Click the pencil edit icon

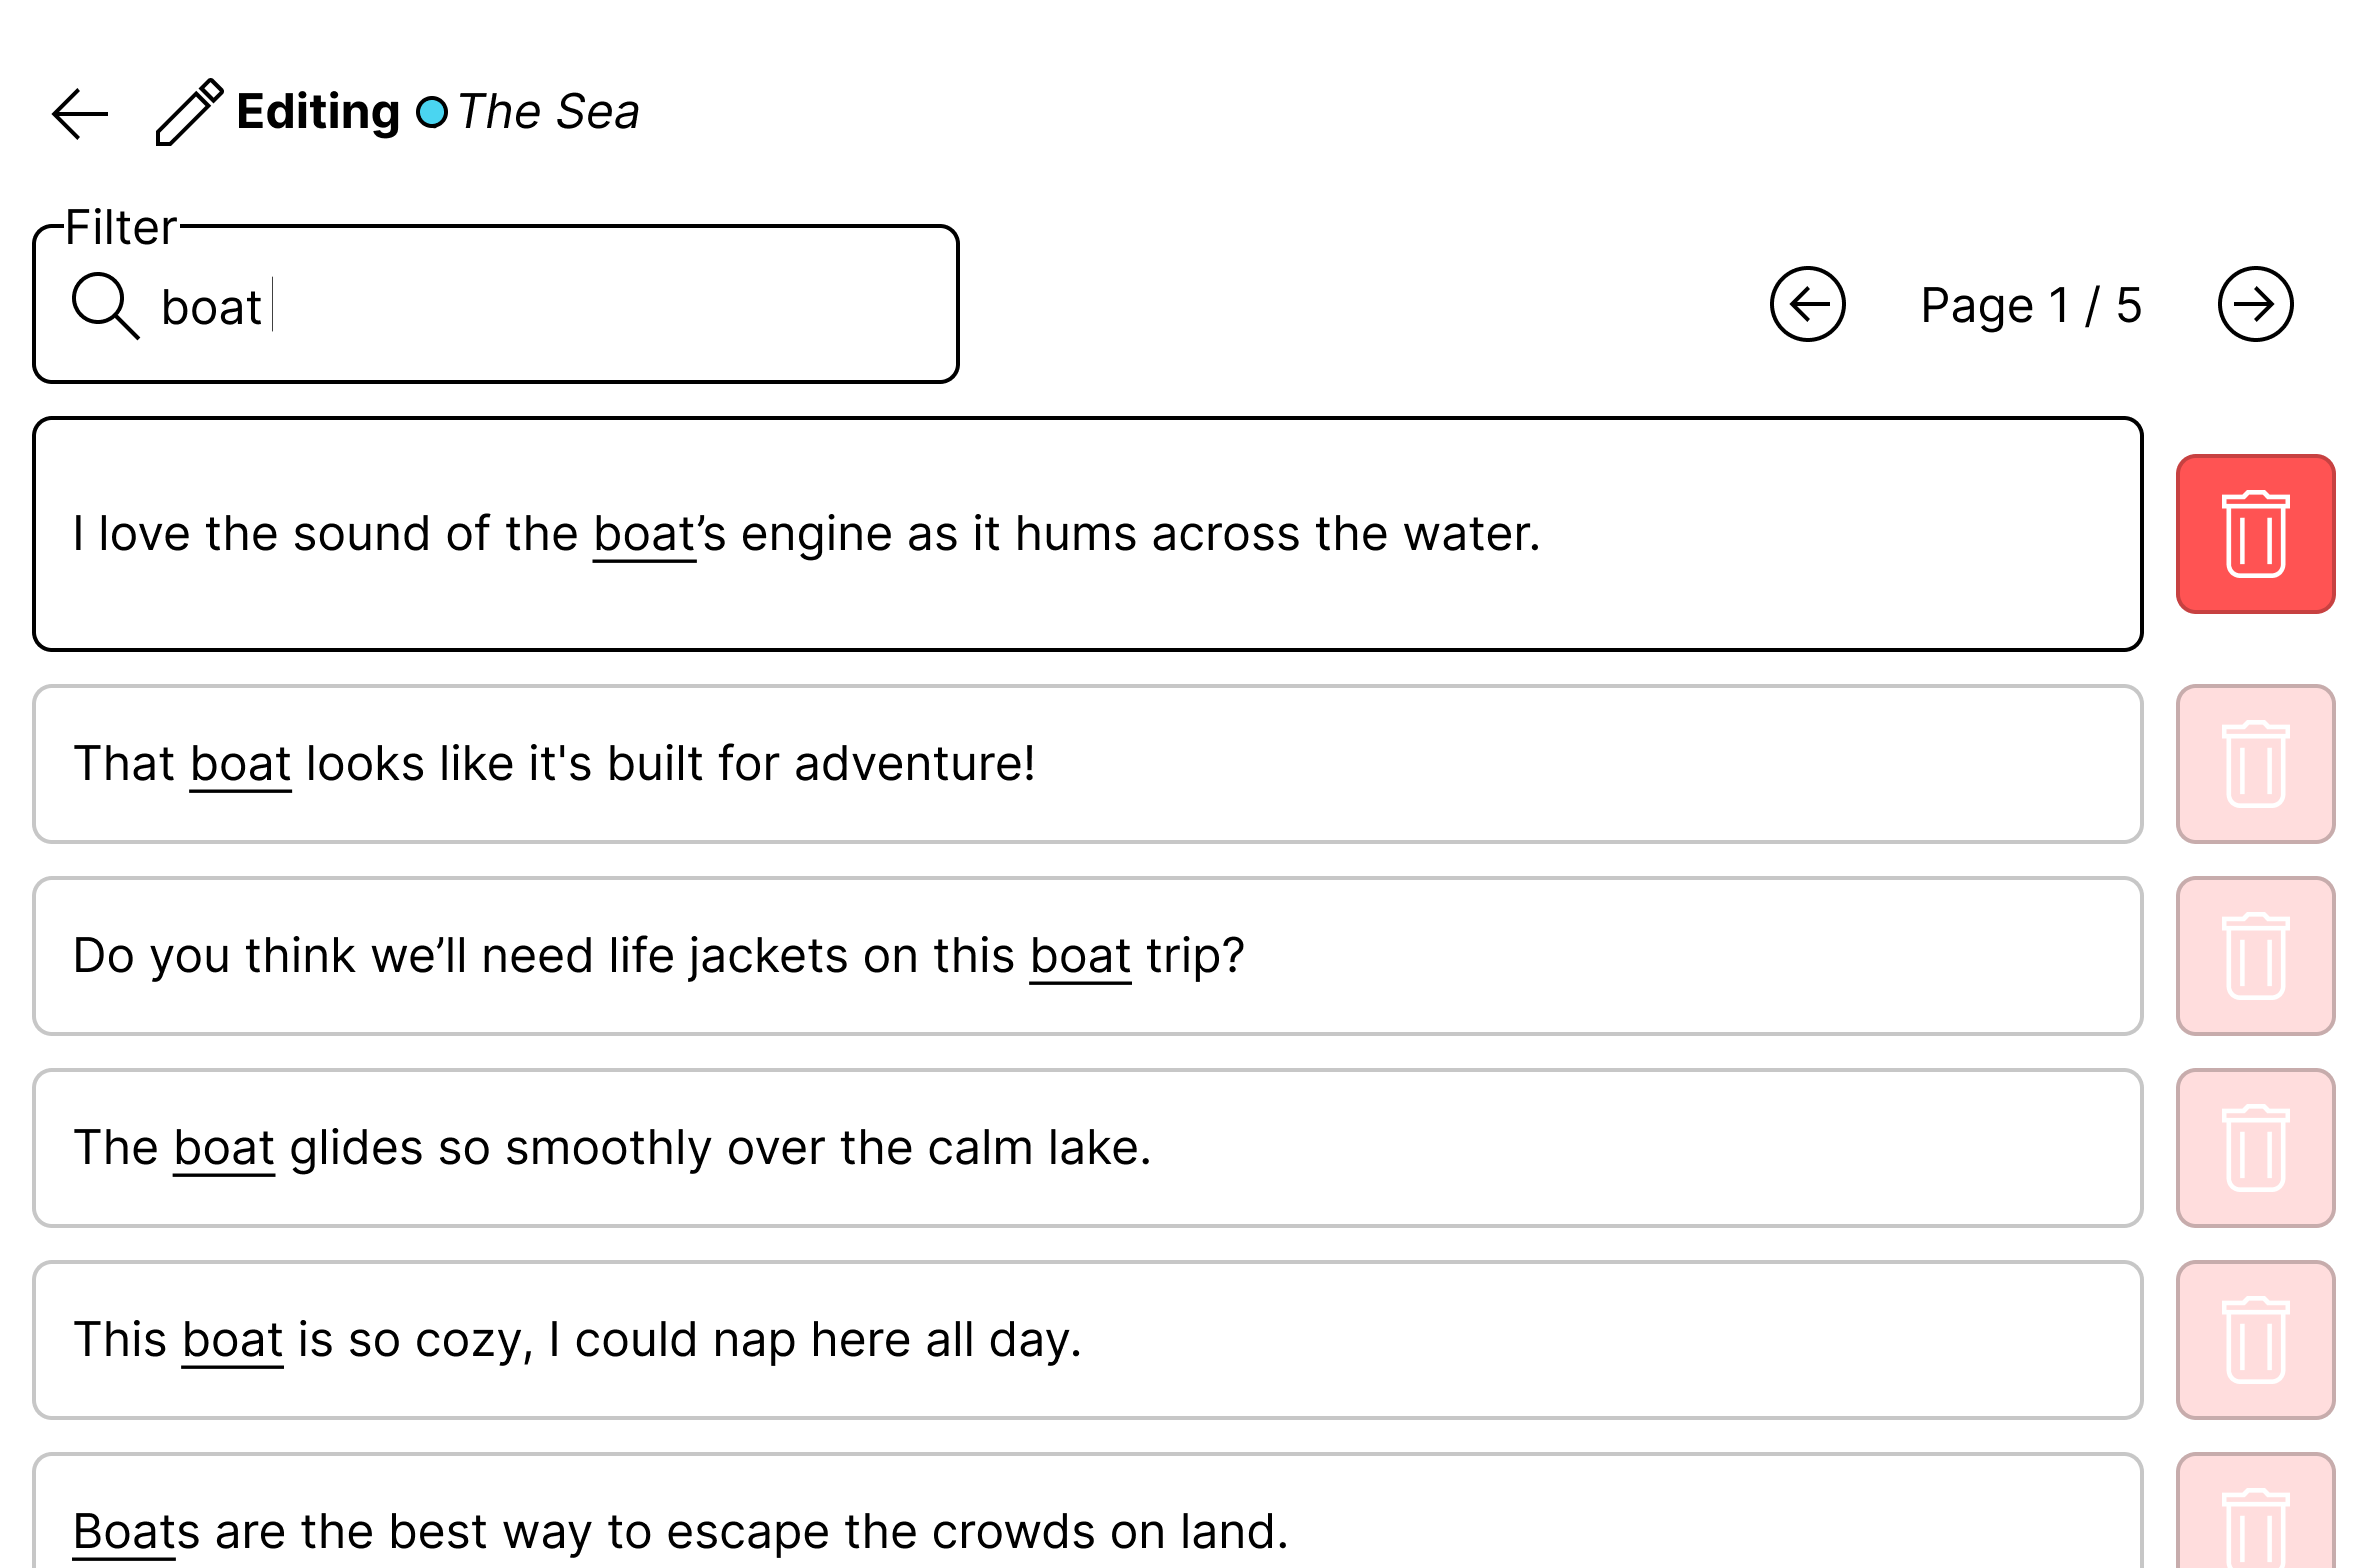(189, 112)
